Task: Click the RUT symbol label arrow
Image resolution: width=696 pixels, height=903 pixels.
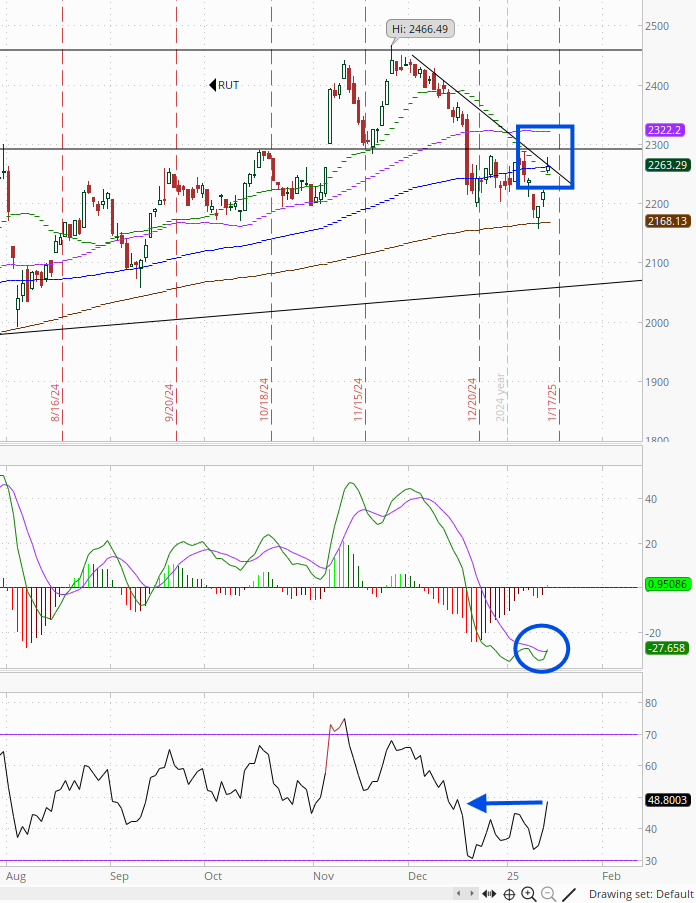Action: pos(212,85)
